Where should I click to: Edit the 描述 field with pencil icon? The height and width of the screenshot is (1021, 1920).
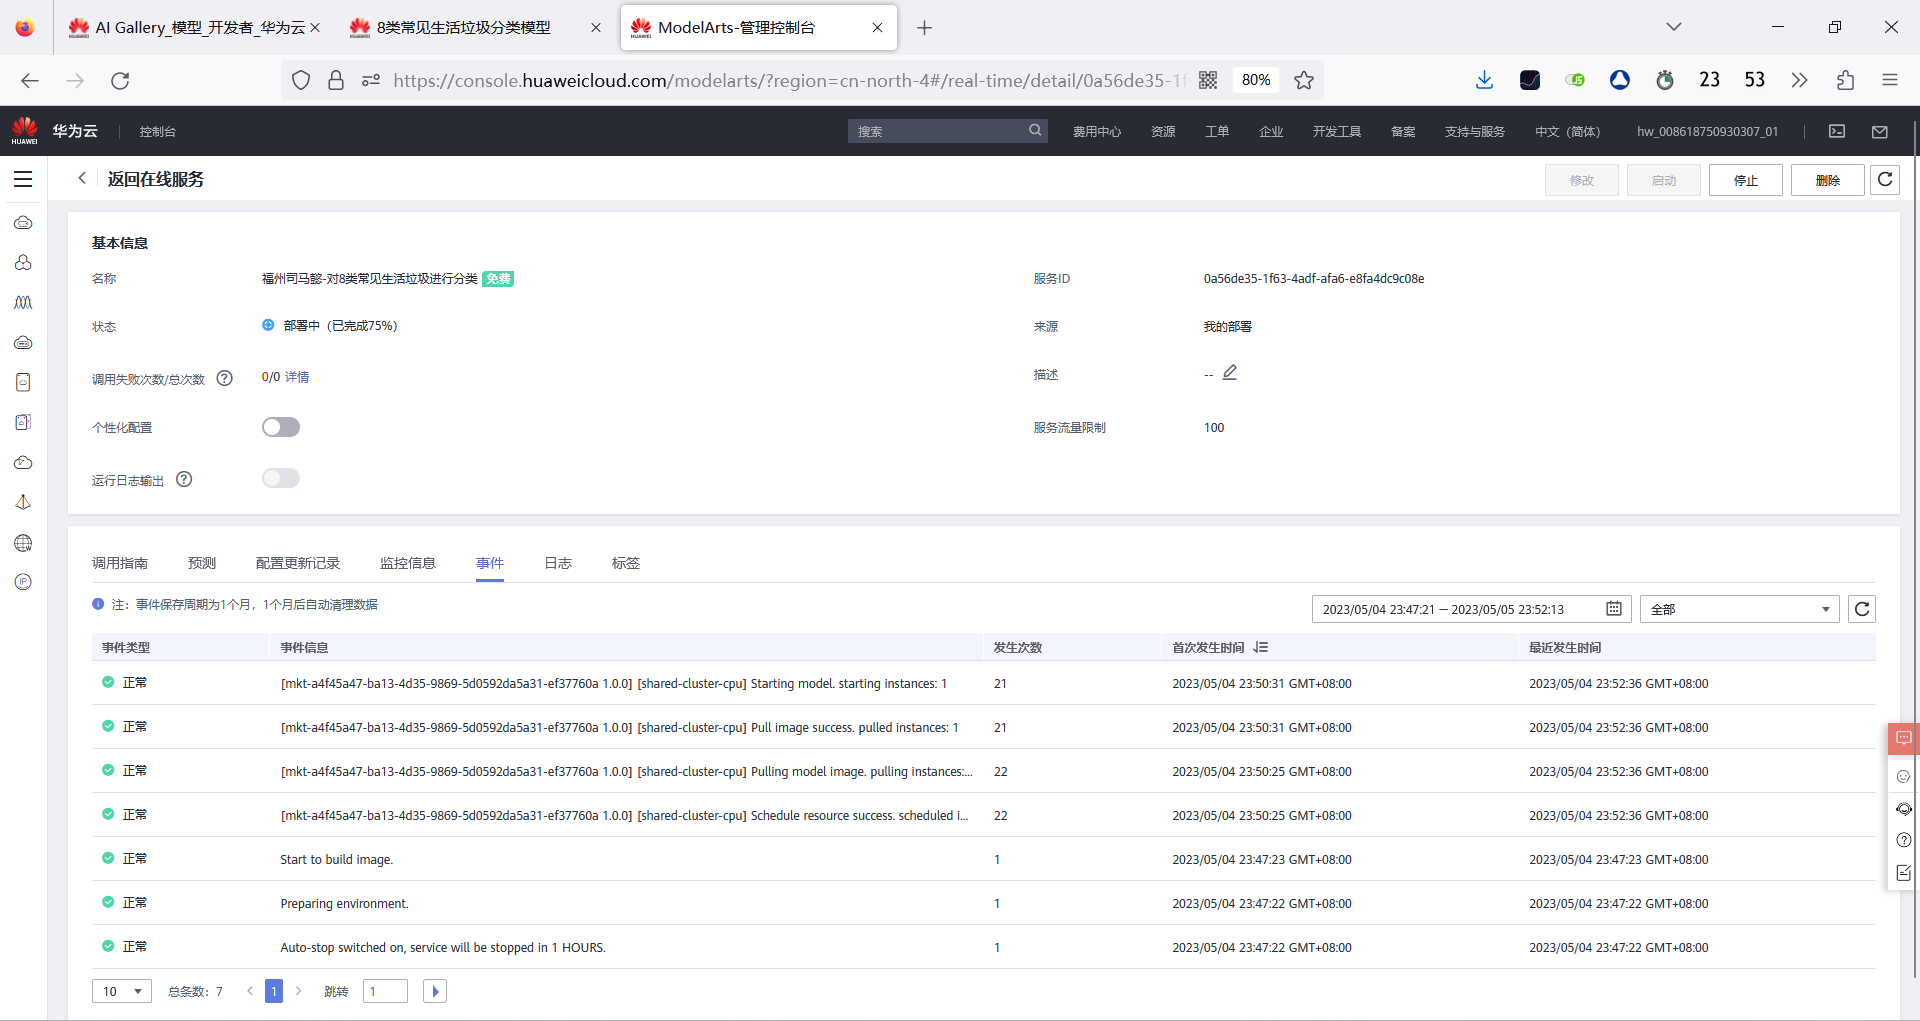click(1230, 373)
